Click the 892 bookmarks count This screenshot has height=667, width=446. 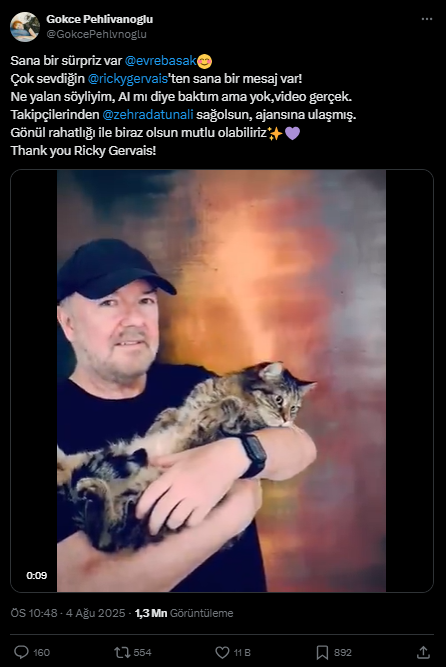coord(343,653)
